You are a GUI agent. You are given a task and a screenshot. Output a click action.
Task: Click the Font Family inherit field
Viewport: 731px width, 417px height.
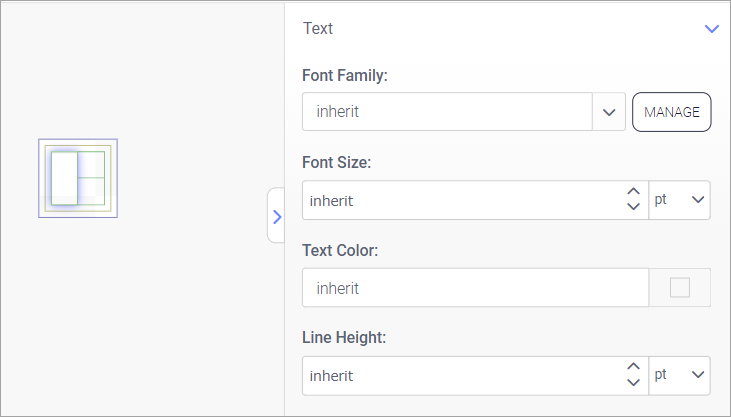(x=446, y=112)
